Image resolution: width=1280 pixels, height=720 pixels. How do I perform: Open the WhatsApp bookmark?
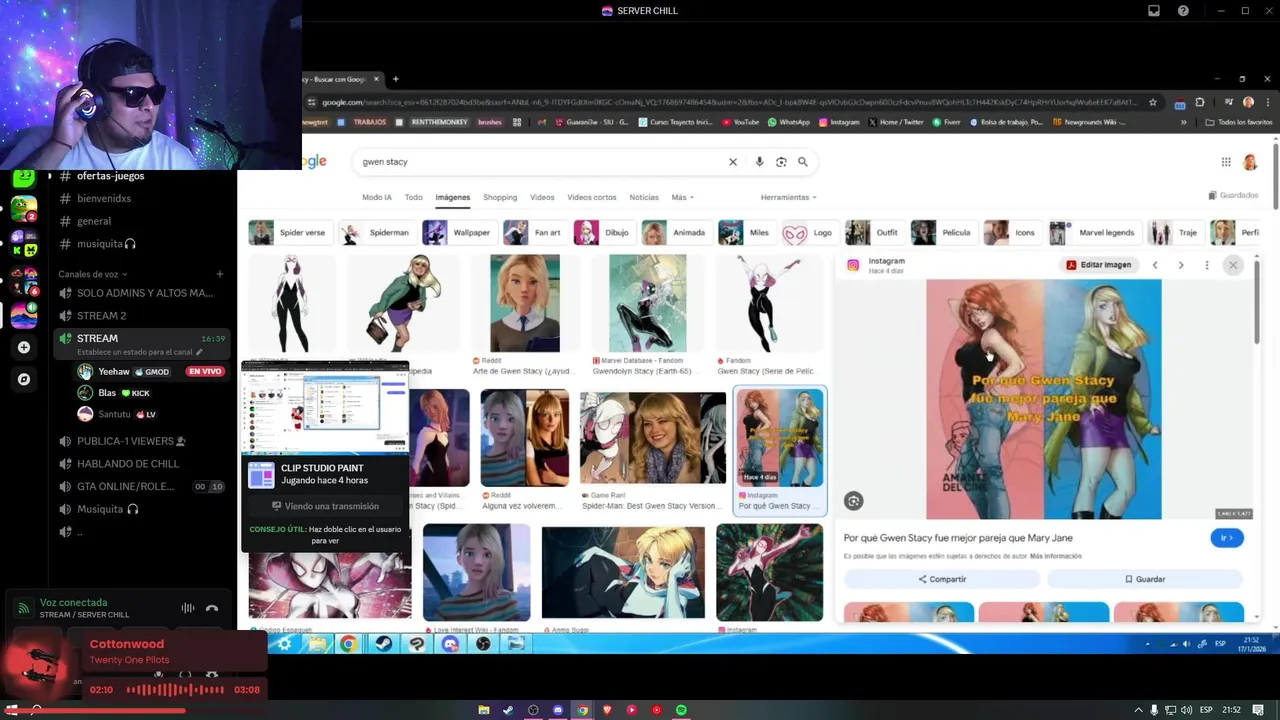(x=788, y=122)
